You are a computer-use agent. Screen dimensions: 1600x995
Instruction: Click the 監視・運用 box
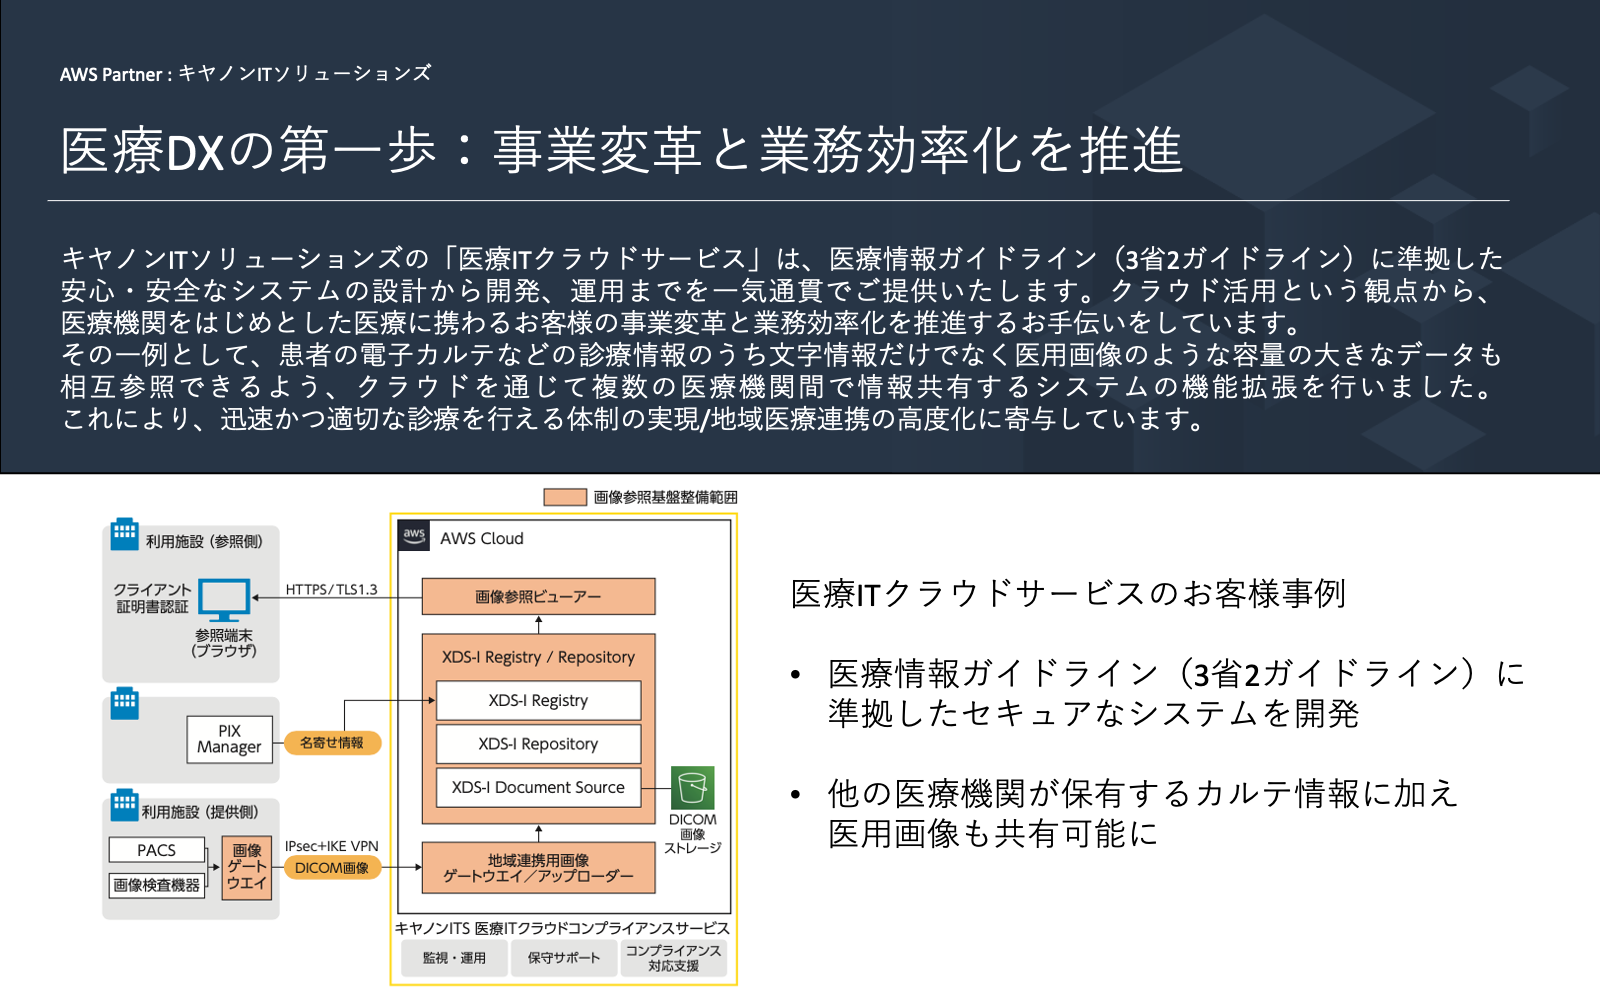(454, 958)
